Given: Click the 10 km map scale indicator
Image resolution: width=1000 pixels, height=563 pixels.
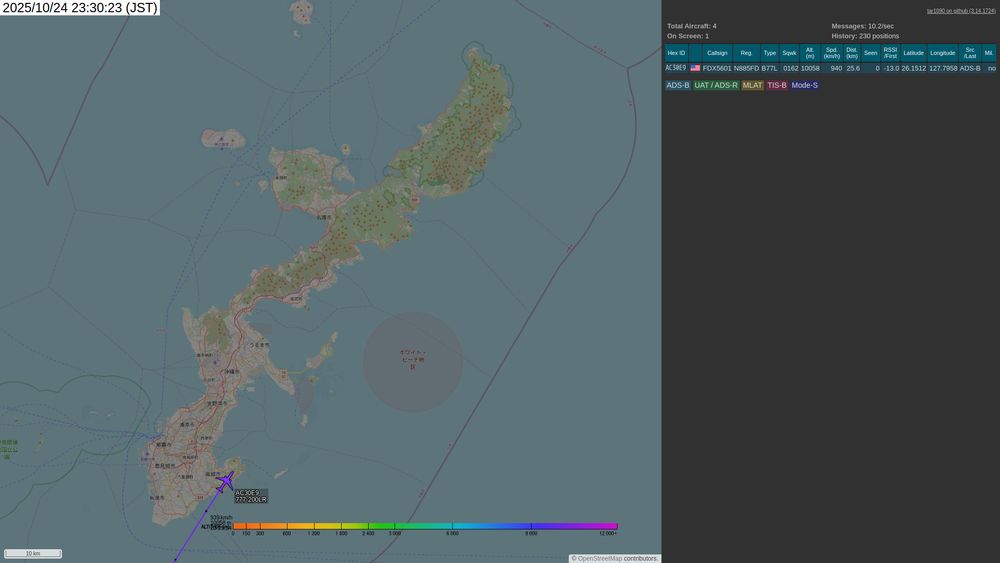Looking at the screenshot, I should 33,553.
